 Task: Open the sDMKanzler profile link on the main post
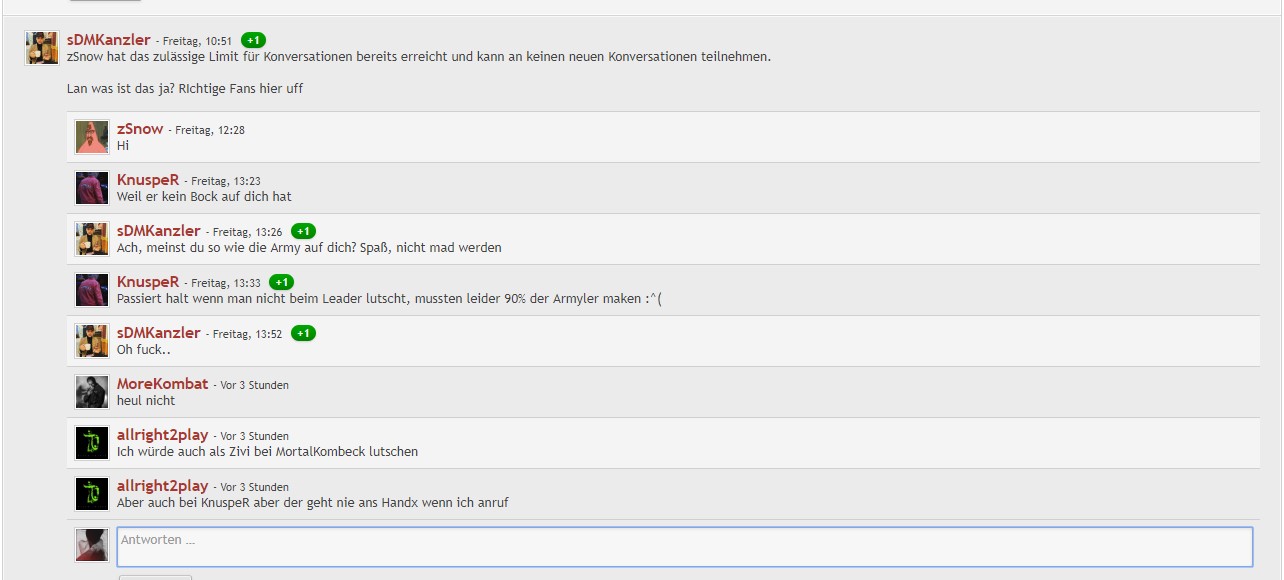pyautogui.click(x=109, y=40)
